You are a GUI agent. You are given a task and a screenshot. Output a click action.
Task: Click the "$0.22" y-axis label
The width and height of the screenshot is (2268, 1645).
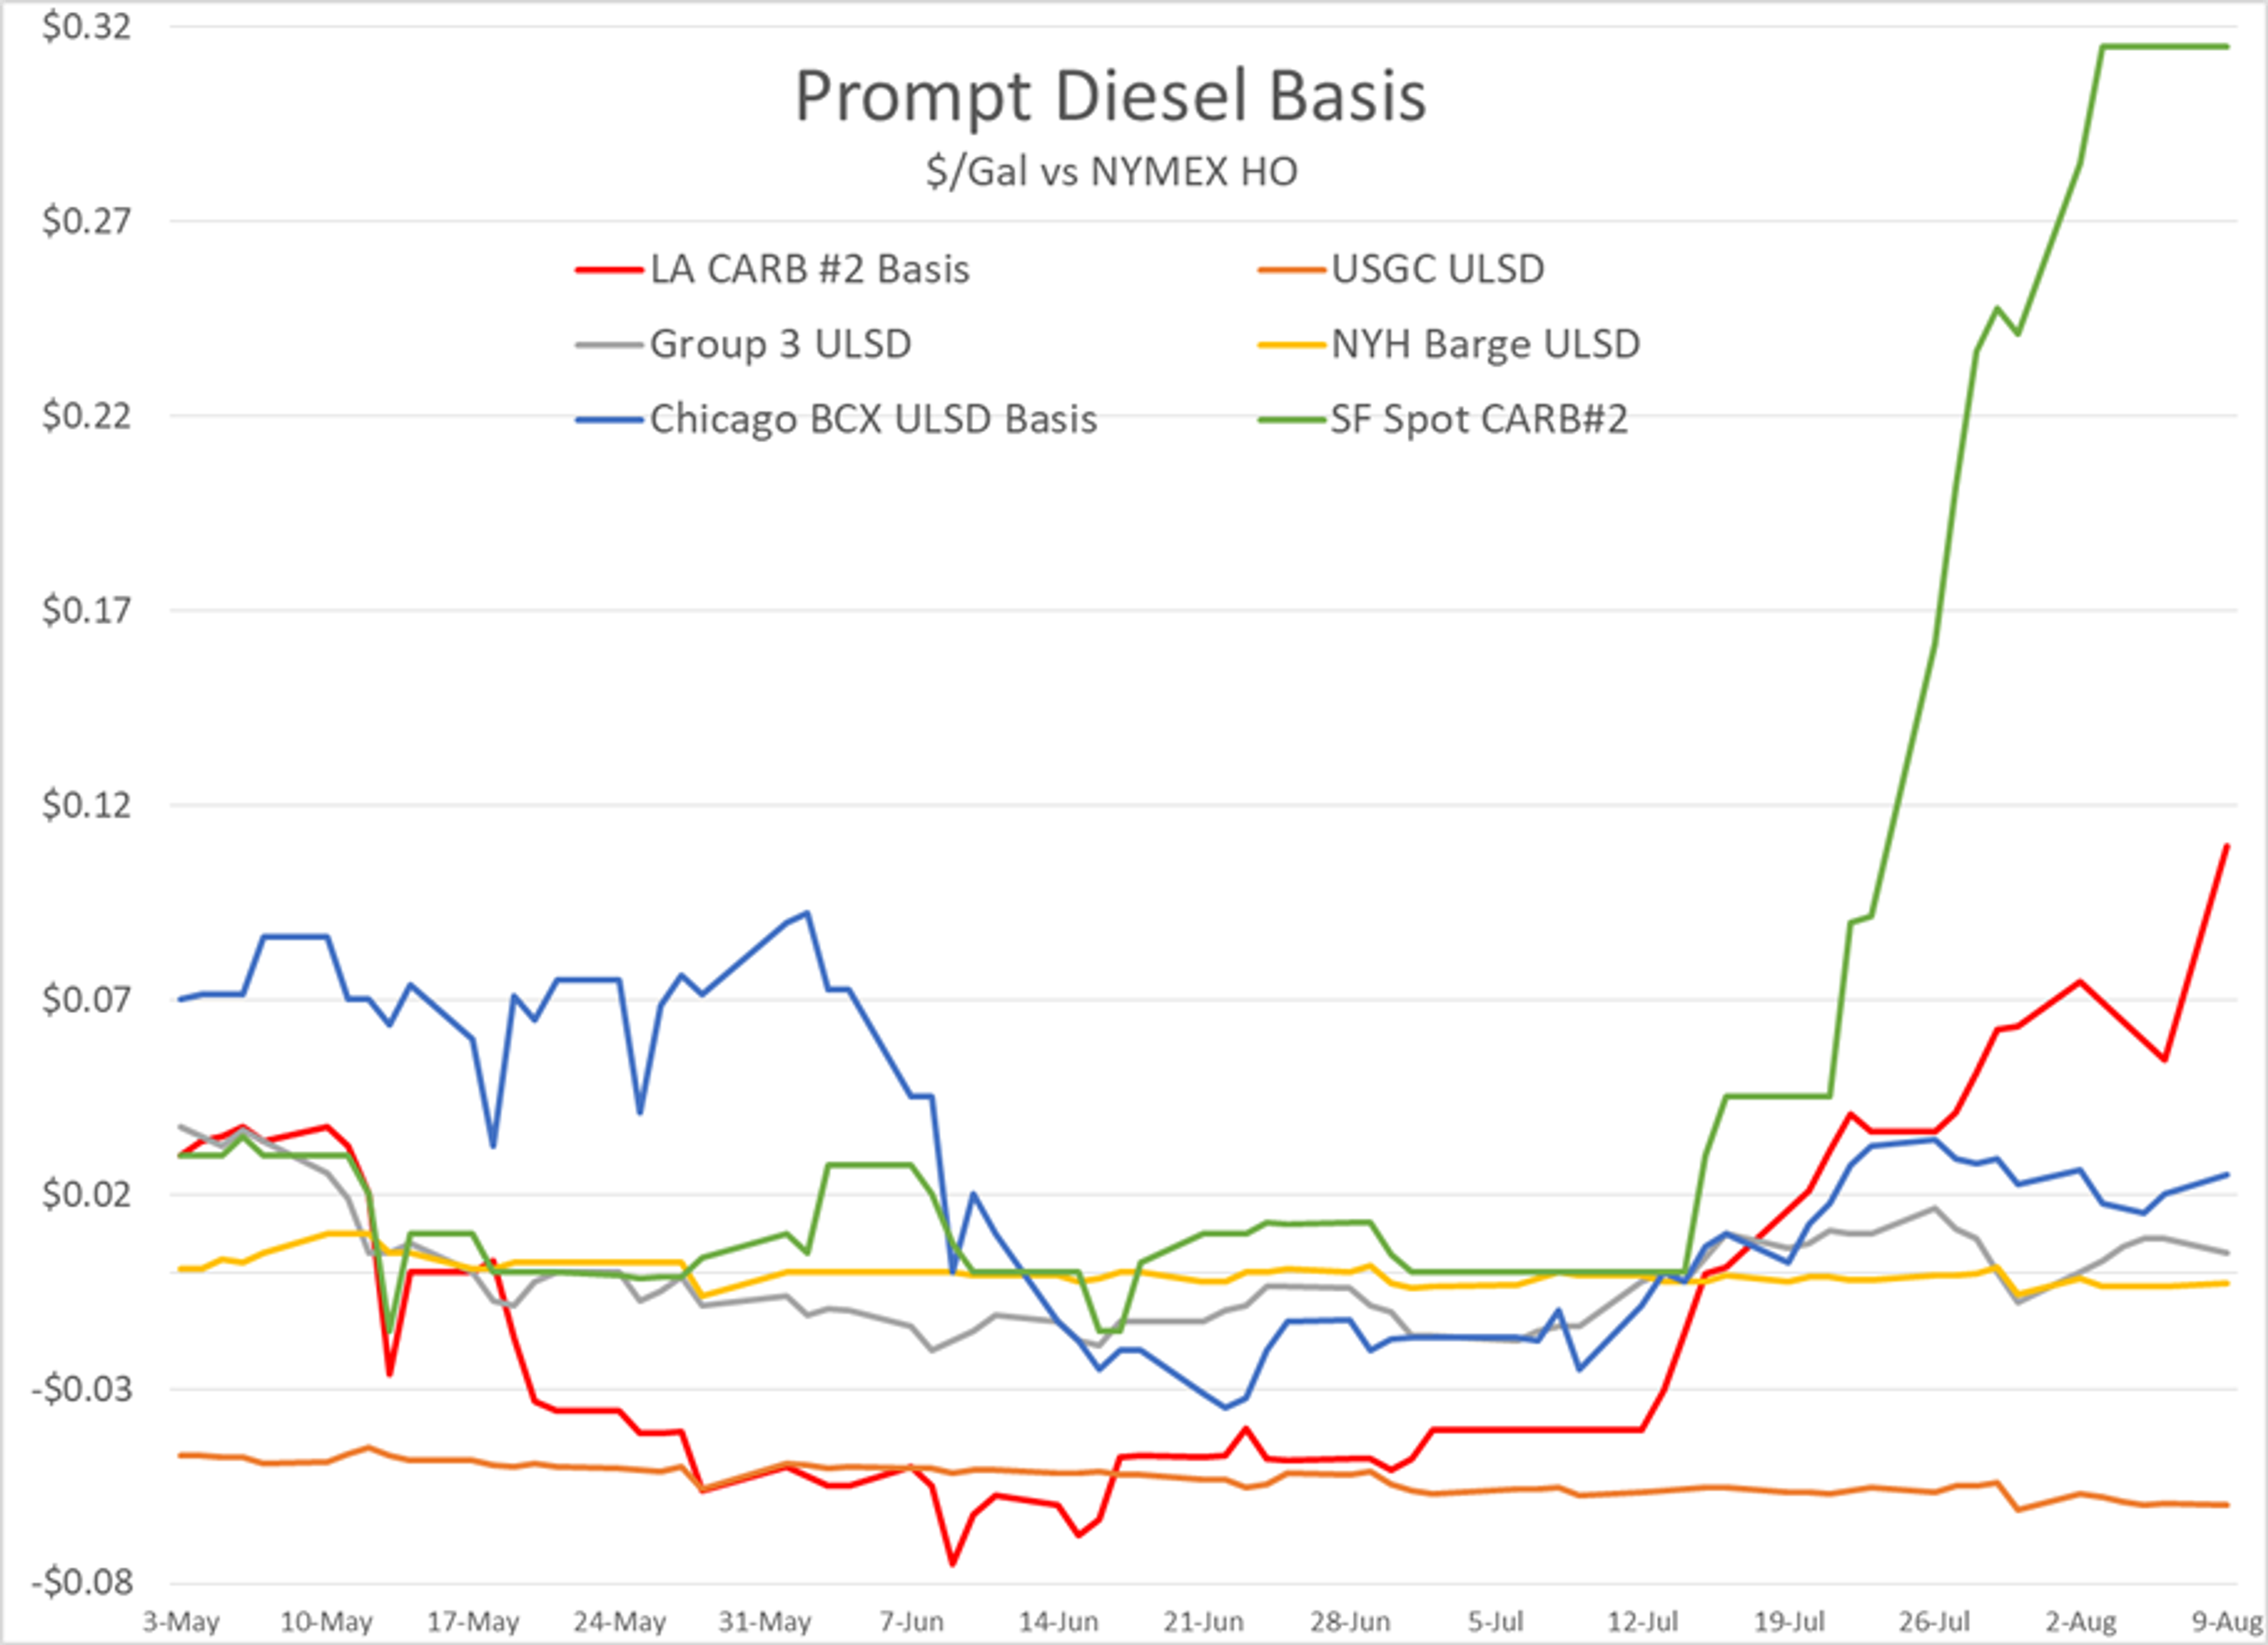(x=87, y=416)
